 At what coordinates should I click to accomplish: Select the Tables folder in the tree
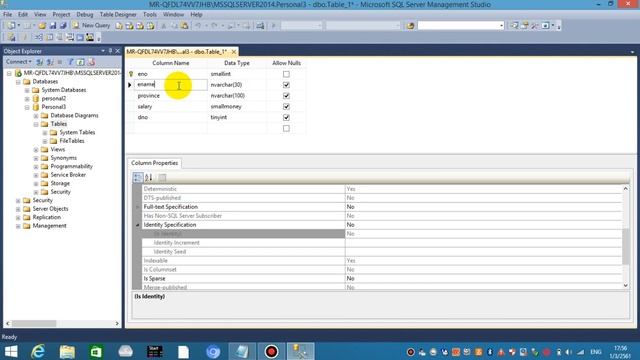[x=59, y=124]
